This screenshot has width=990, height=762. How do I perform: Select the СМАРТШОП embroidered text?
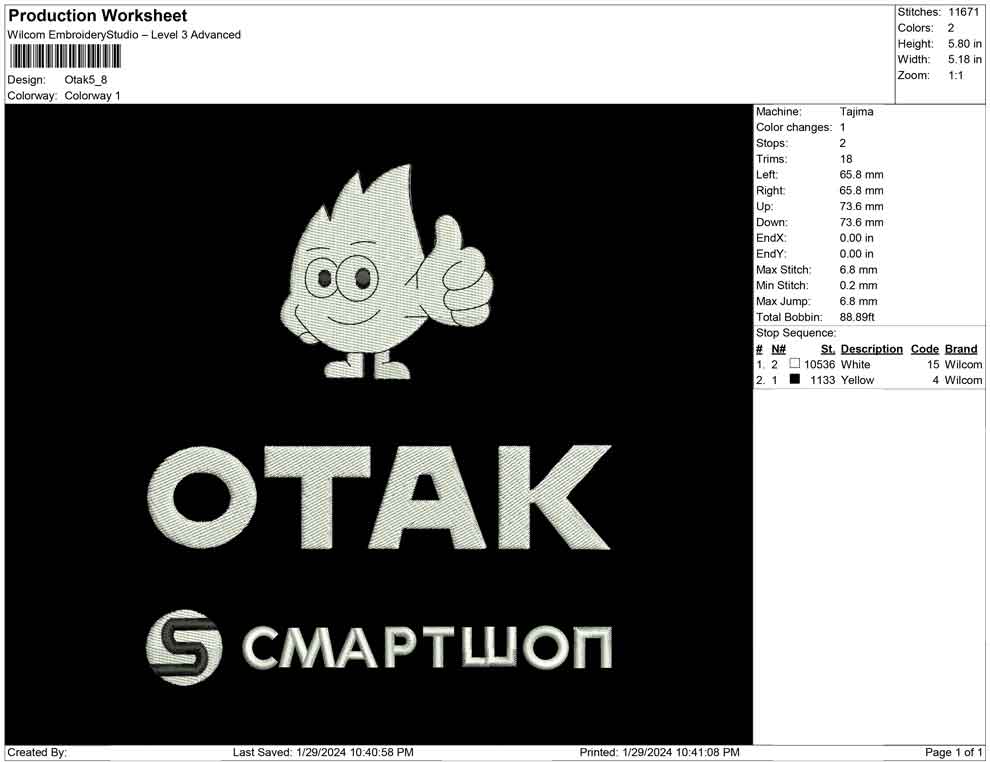tap(427, 648)
